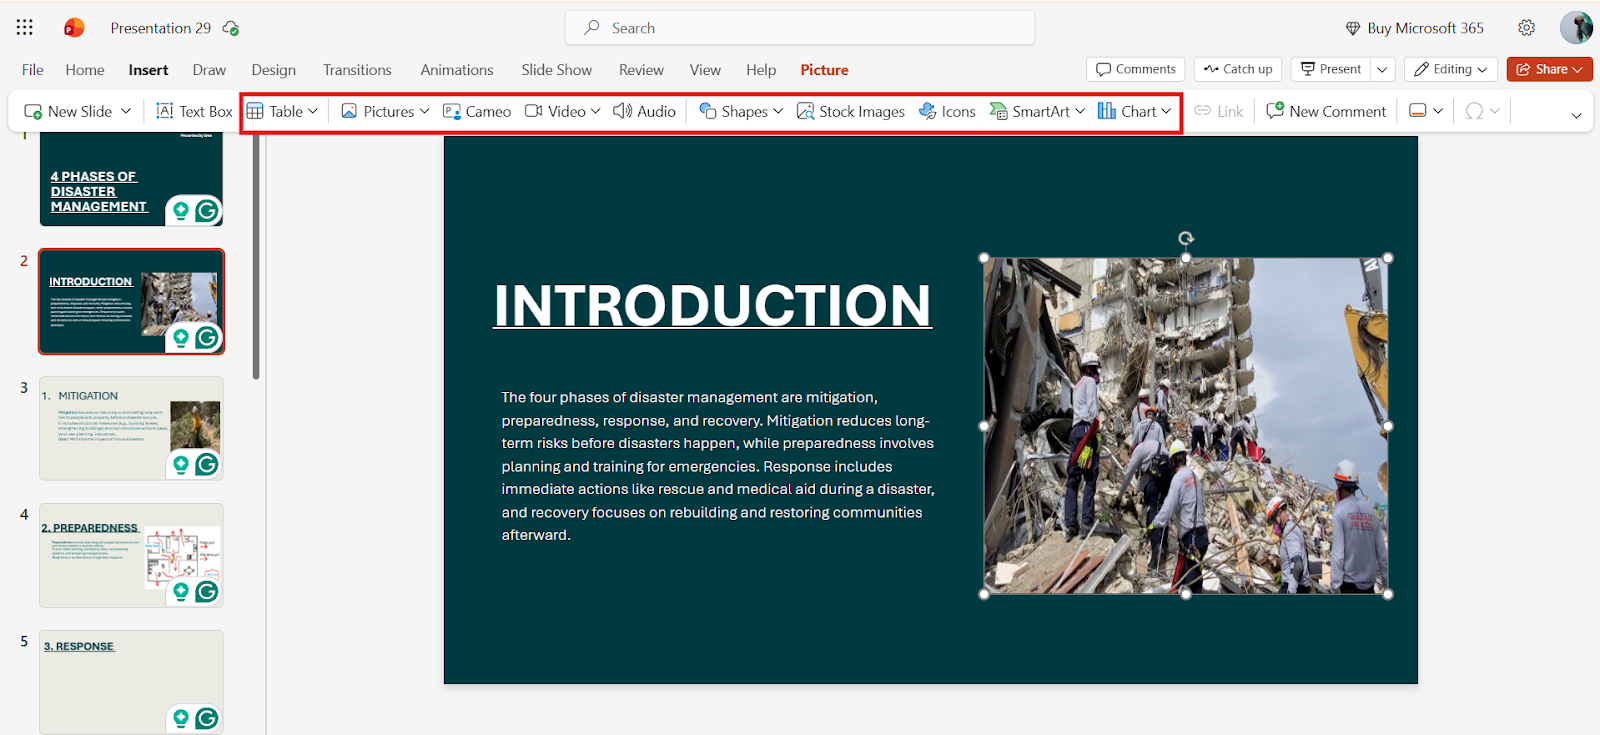
Task: Click the Presentation 29 file name
Action: tap(161, 28)
